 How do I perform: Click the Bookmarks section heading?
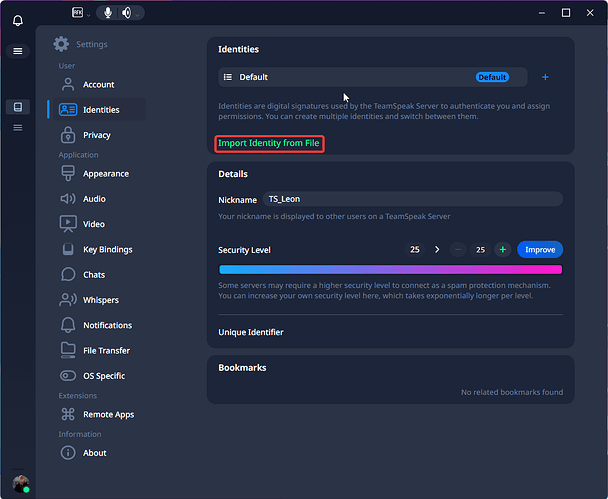[x=242, y=368]
